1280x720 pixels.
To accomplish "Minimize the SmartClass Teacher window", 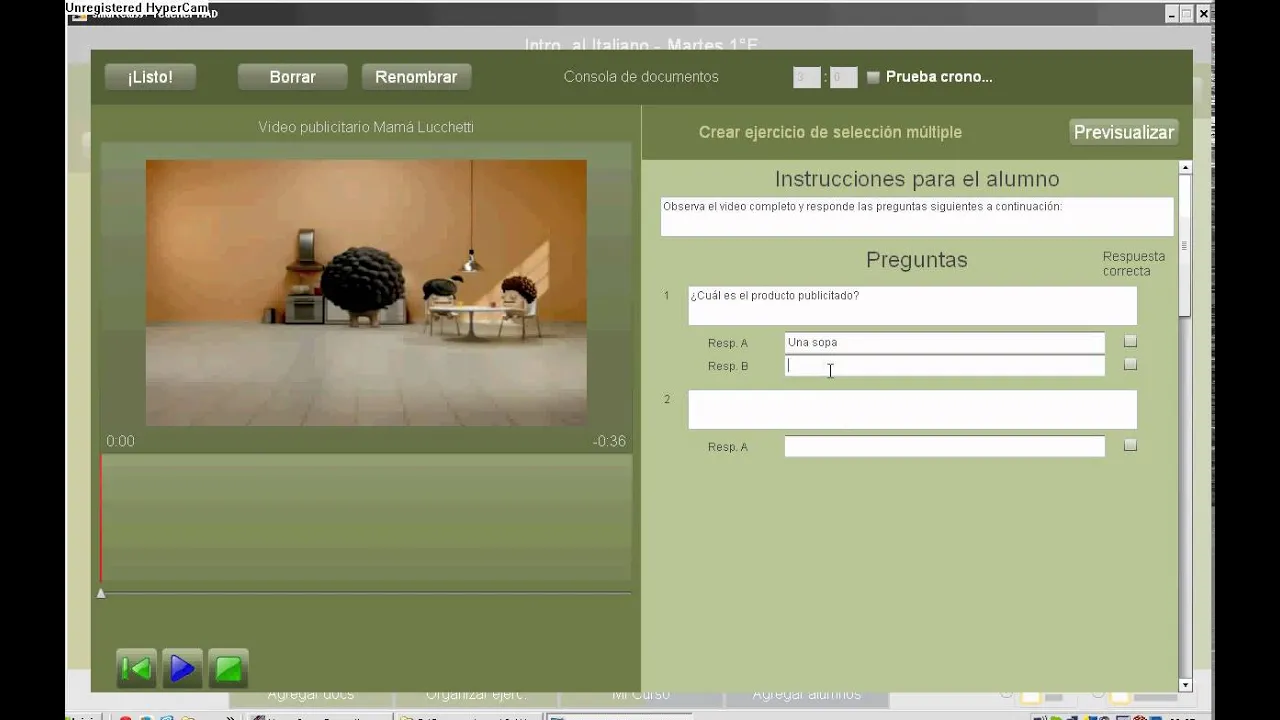I will (x=1171, y=14).
